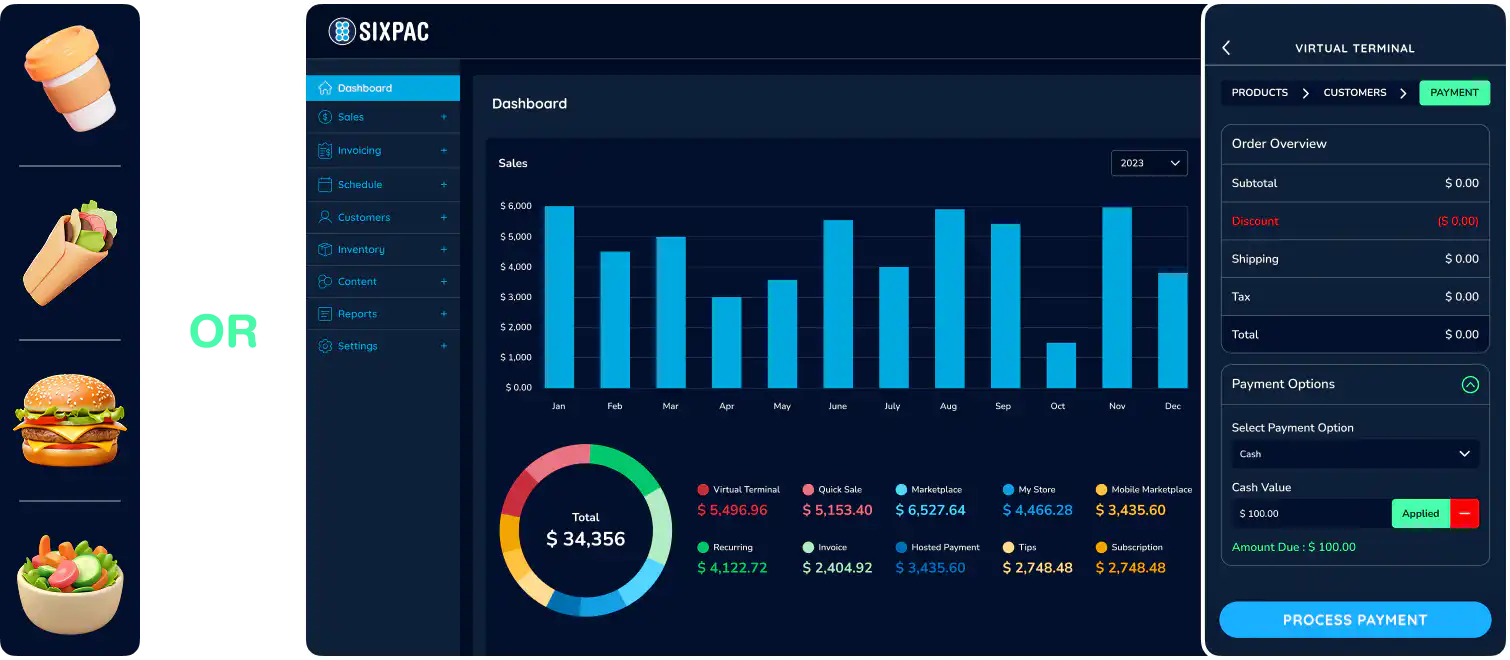
Task: Click the Invoicing icon in sidebar
Action: (325, 151)
